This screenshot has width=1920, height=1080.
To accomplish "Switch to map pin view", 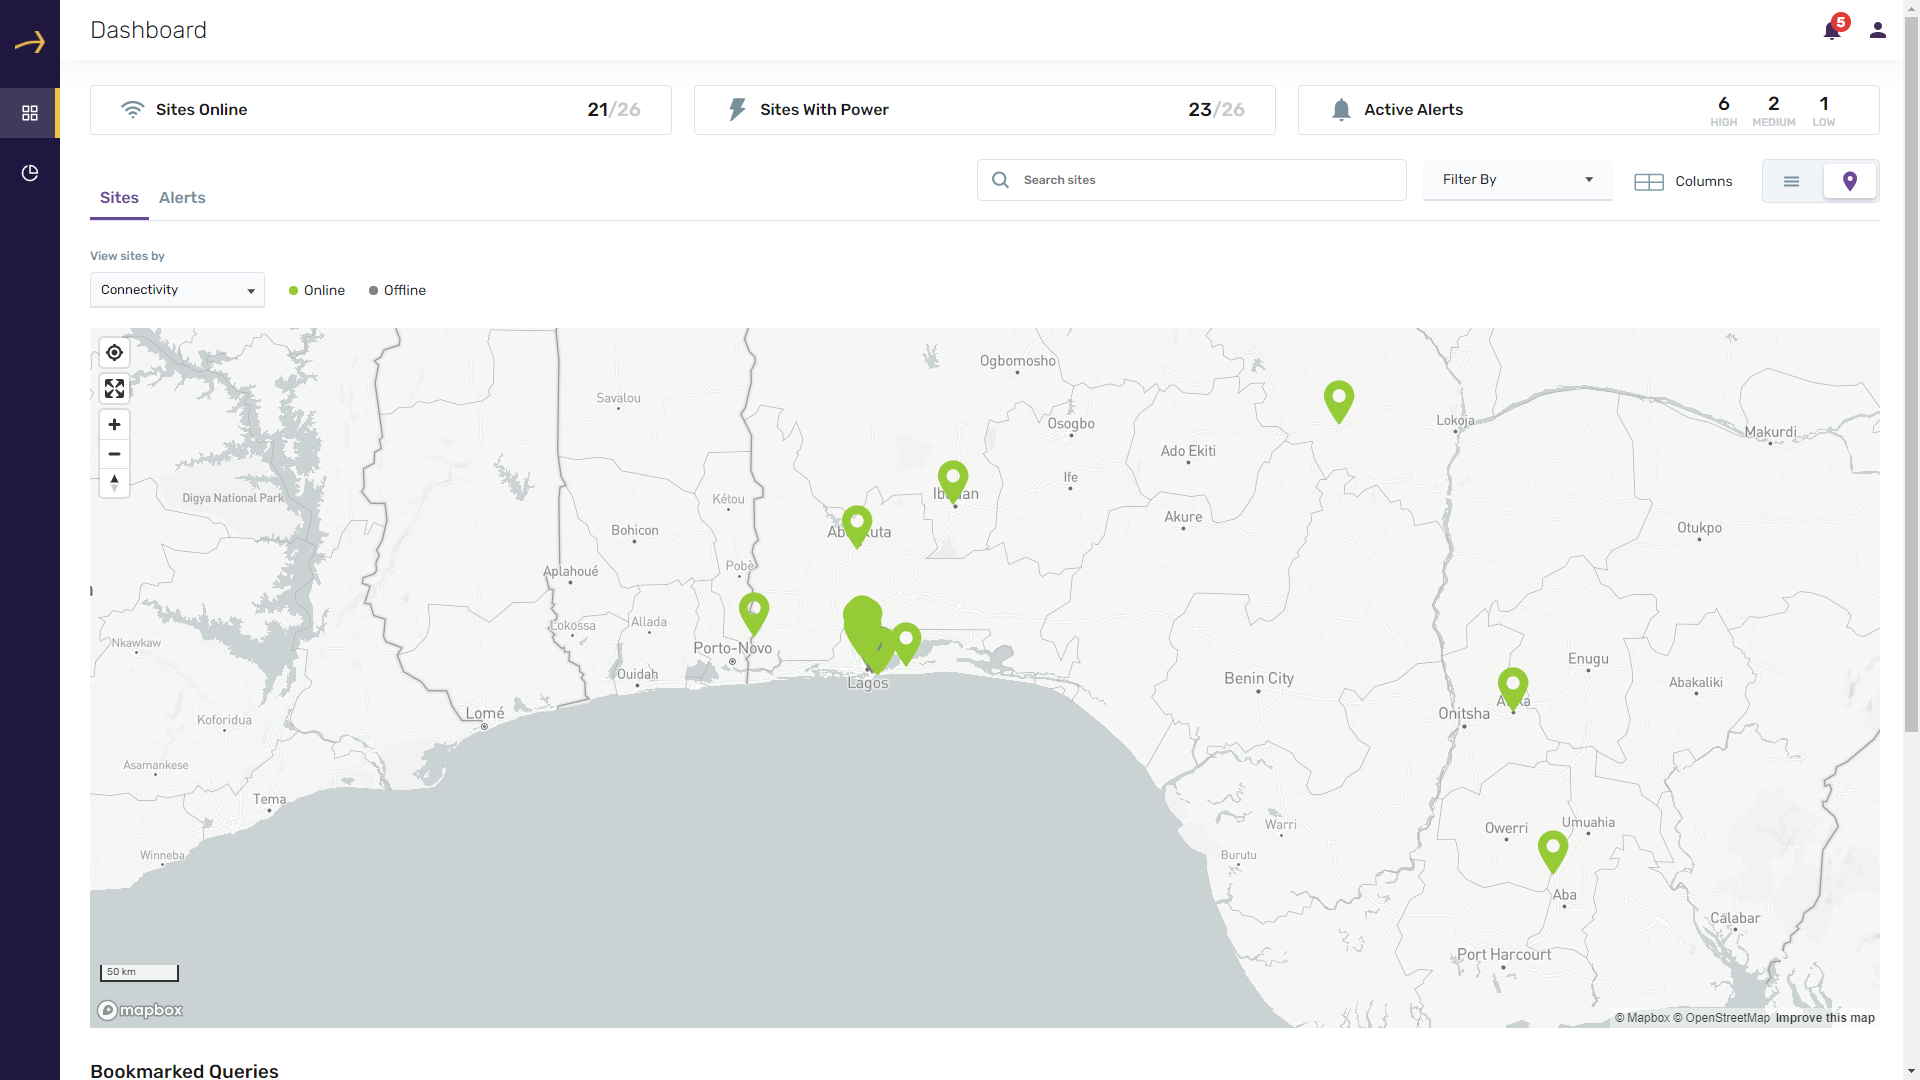I will 1850,181.
